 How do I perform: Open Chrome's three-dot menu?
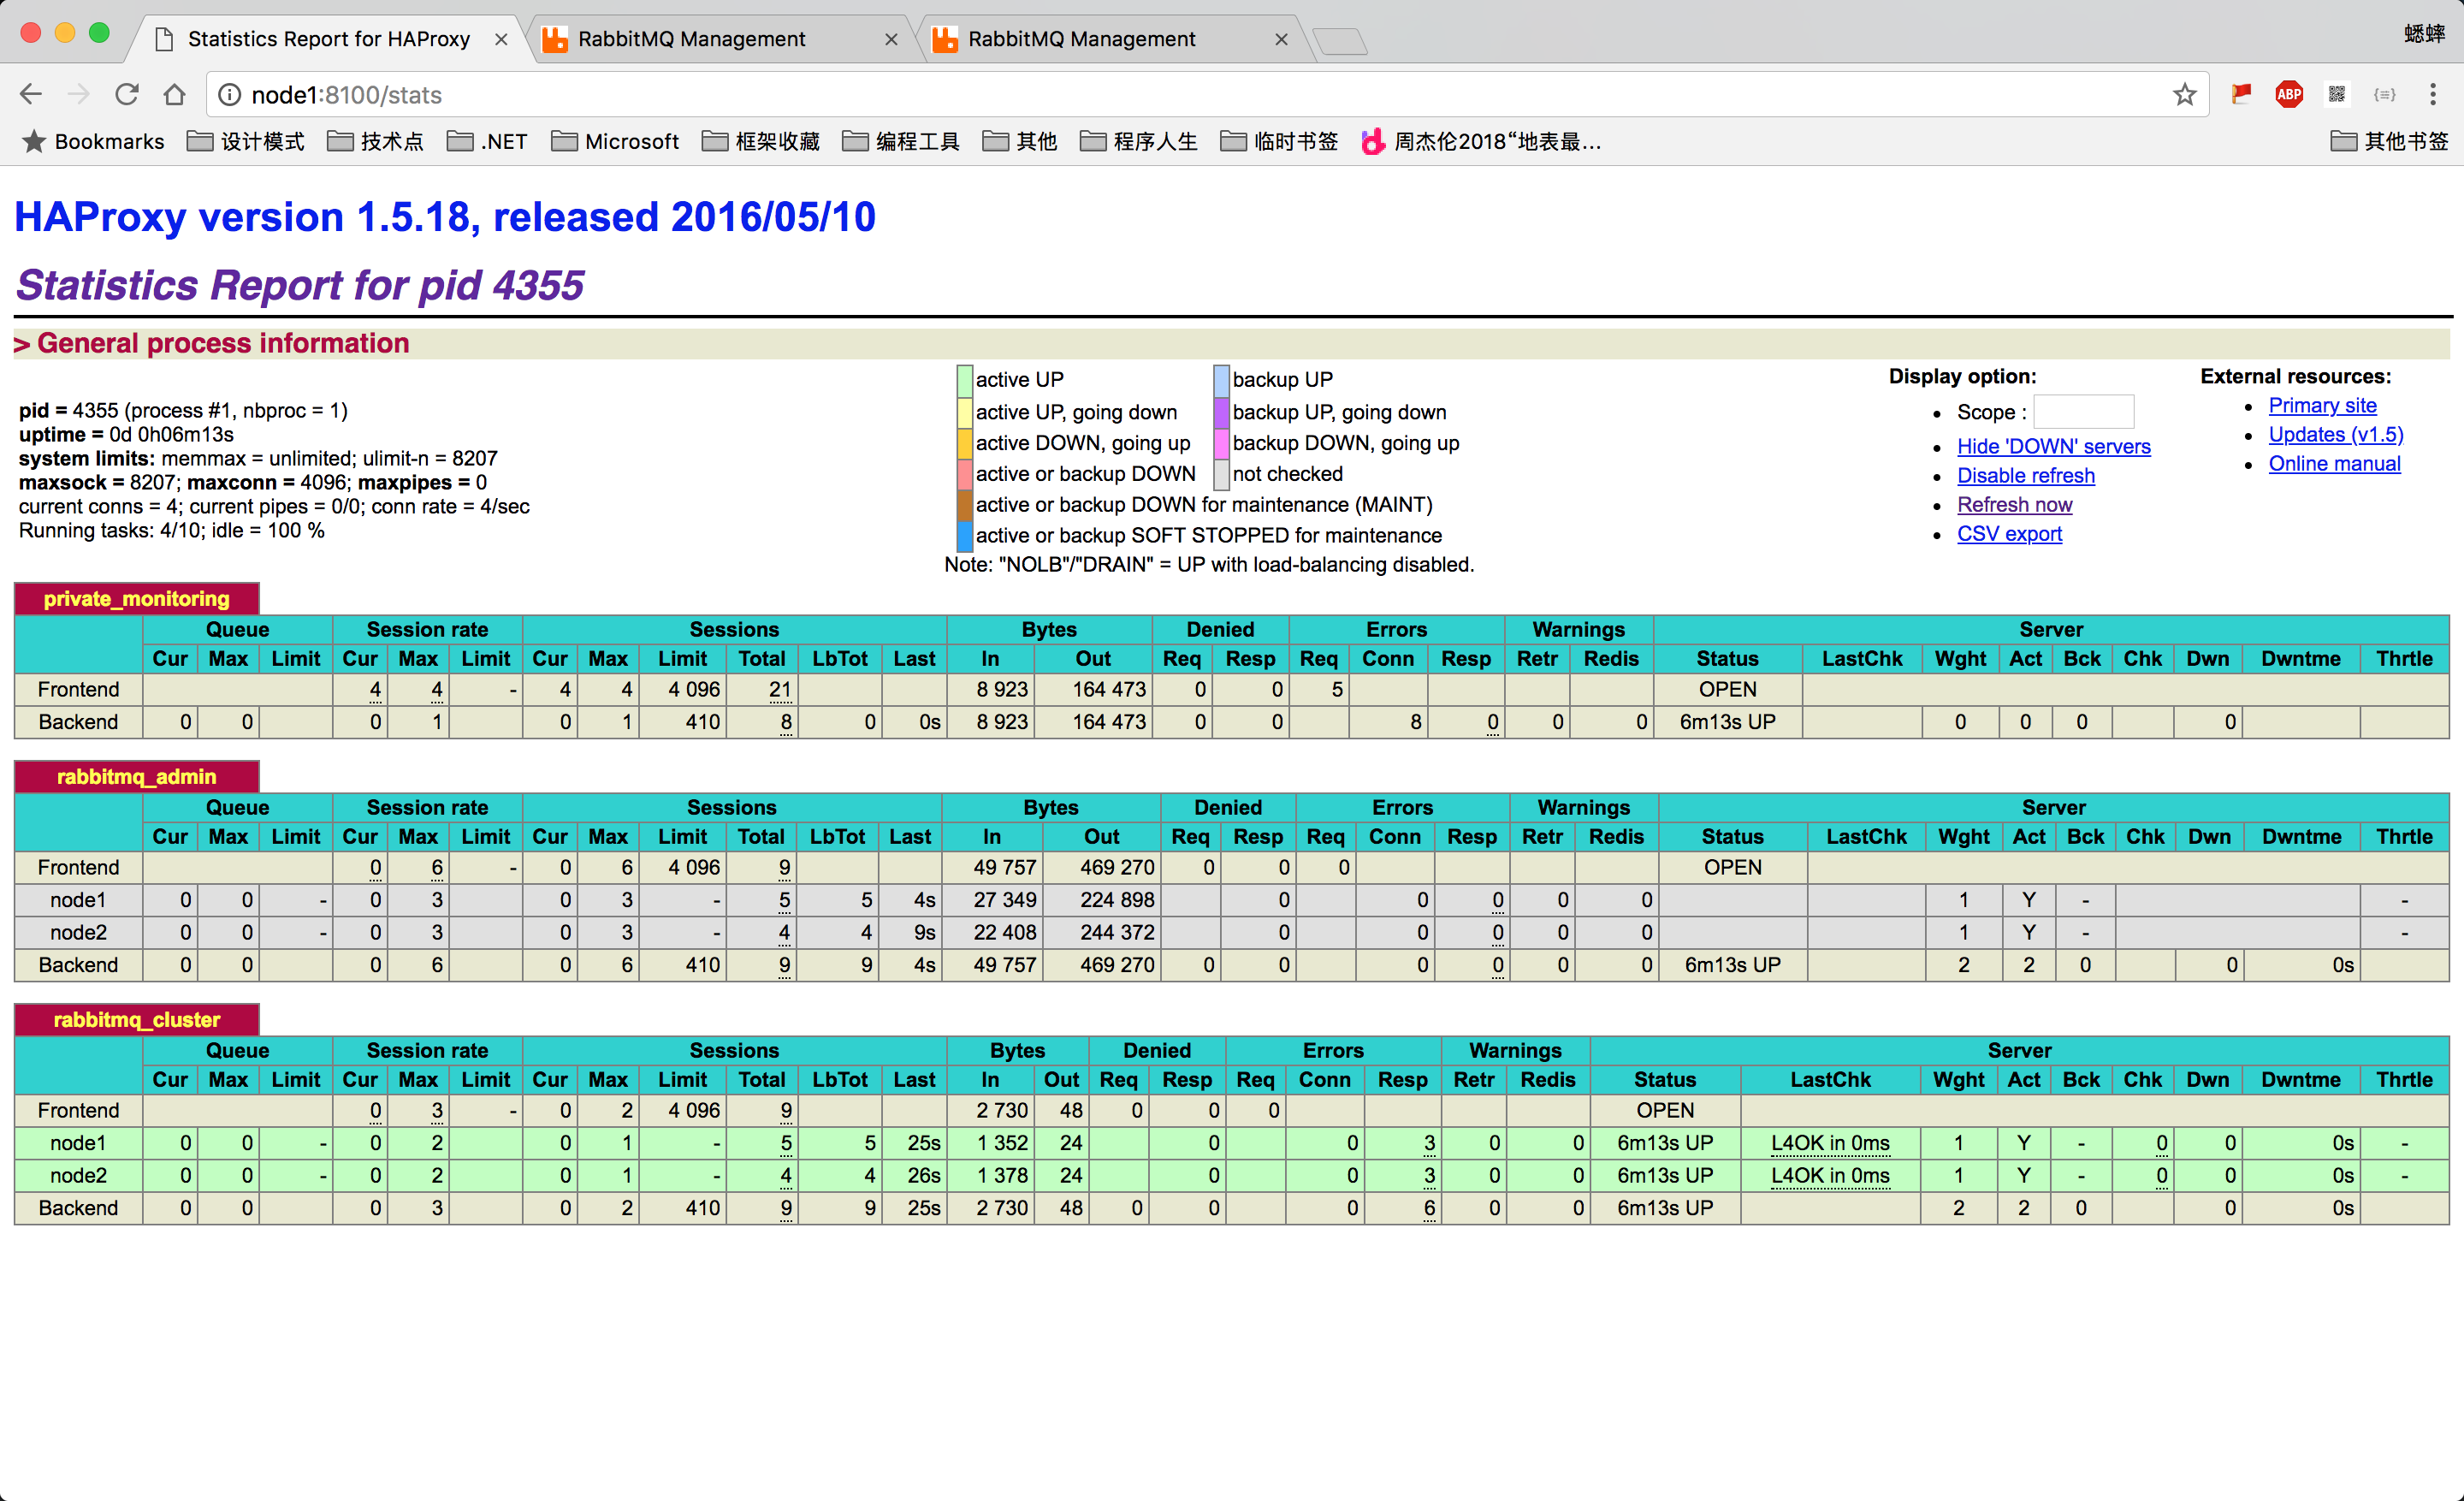pos(2433,94)
